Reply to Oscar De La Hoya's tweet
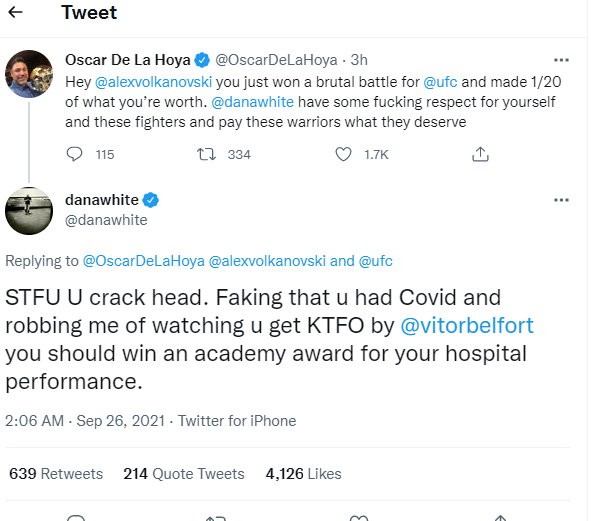 pos(76,154)
